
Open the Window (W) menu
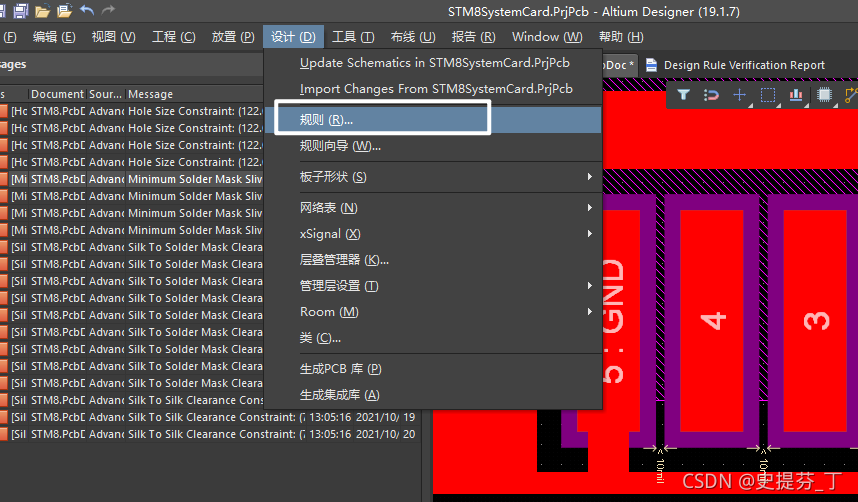pyautogui.click(x=547, y=37)
